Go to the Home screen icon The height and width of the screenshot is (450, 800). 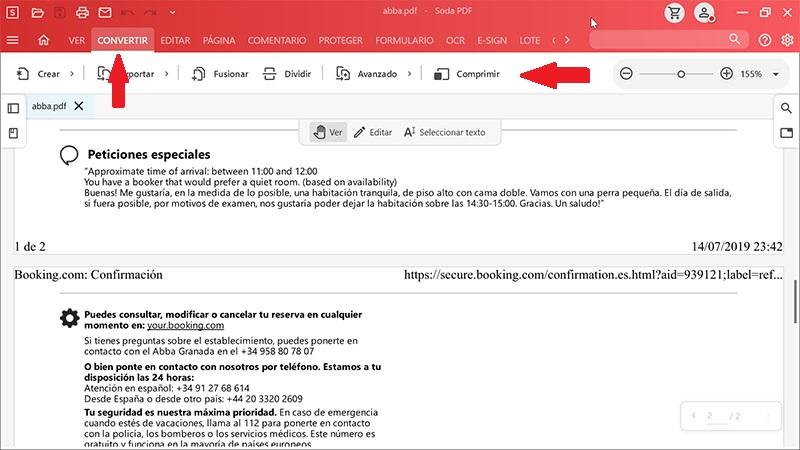click(43, 40)
